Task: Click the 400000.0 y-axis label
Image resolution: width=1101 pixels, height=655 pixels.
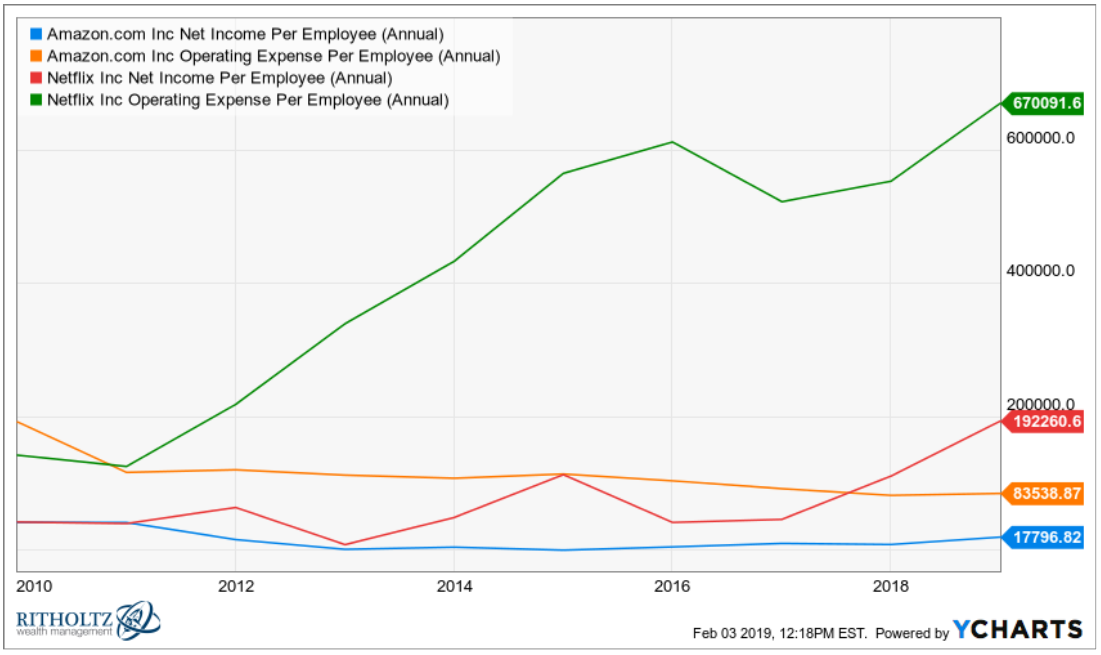Action: pos(1040,271)
